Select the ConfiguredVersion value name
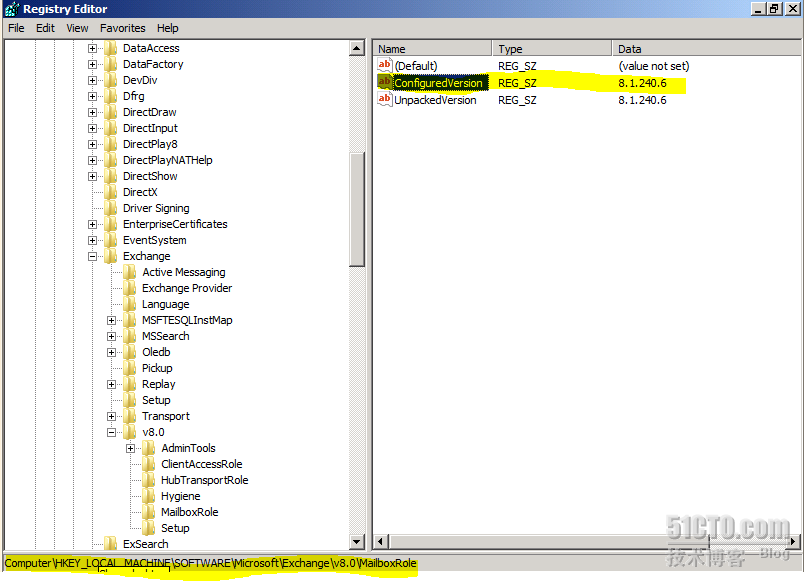This screenshot has height=581, width=804. point(438,83)
